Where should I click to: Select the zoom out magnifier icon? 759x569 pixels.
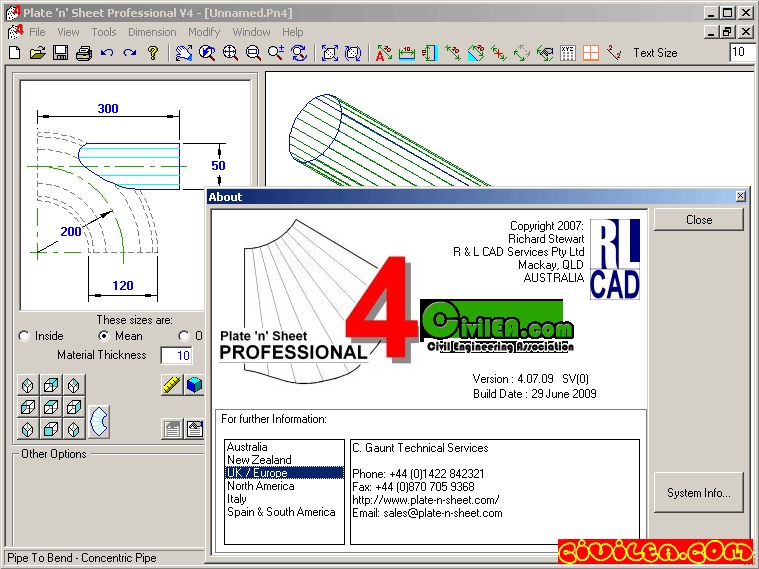(253, 52)
